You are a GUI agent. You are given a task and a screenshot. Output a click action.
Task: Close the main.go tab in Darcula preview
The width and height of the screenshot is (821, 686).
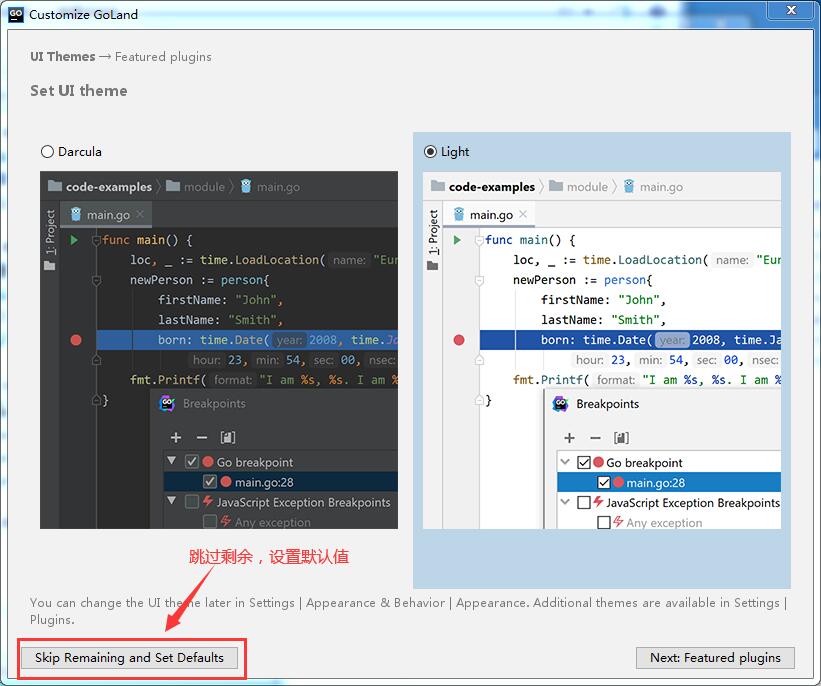click(x=140, y=214)
